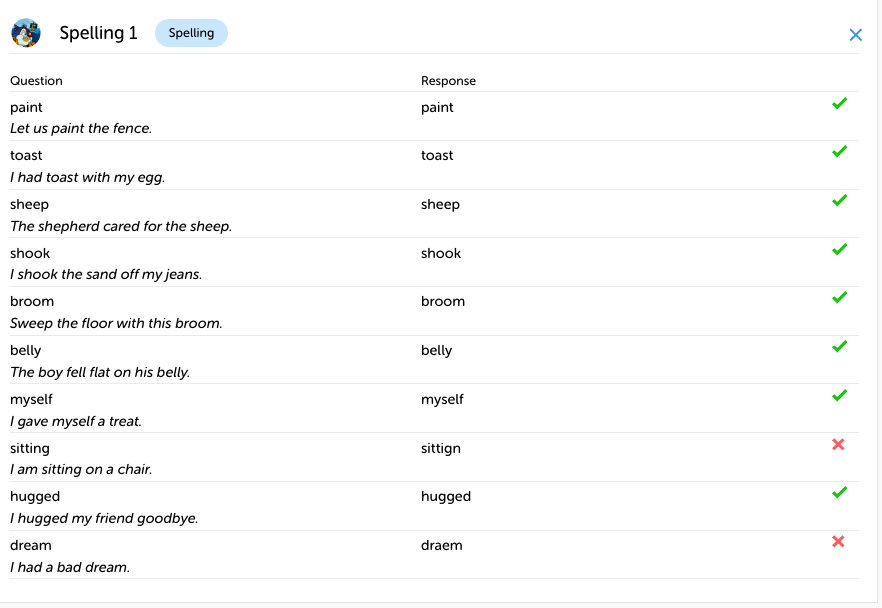Click the incorrect response 'draem'

click(x=442, y=545)
